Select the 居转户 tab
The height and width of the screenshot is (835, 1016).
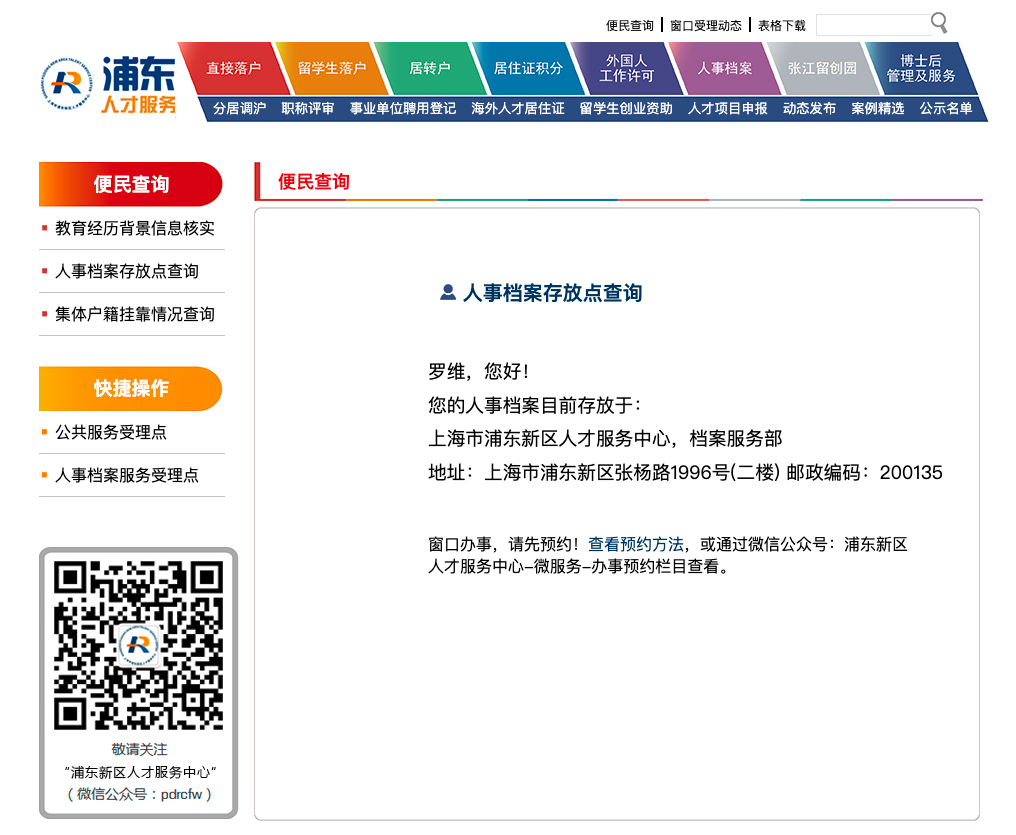429,68
